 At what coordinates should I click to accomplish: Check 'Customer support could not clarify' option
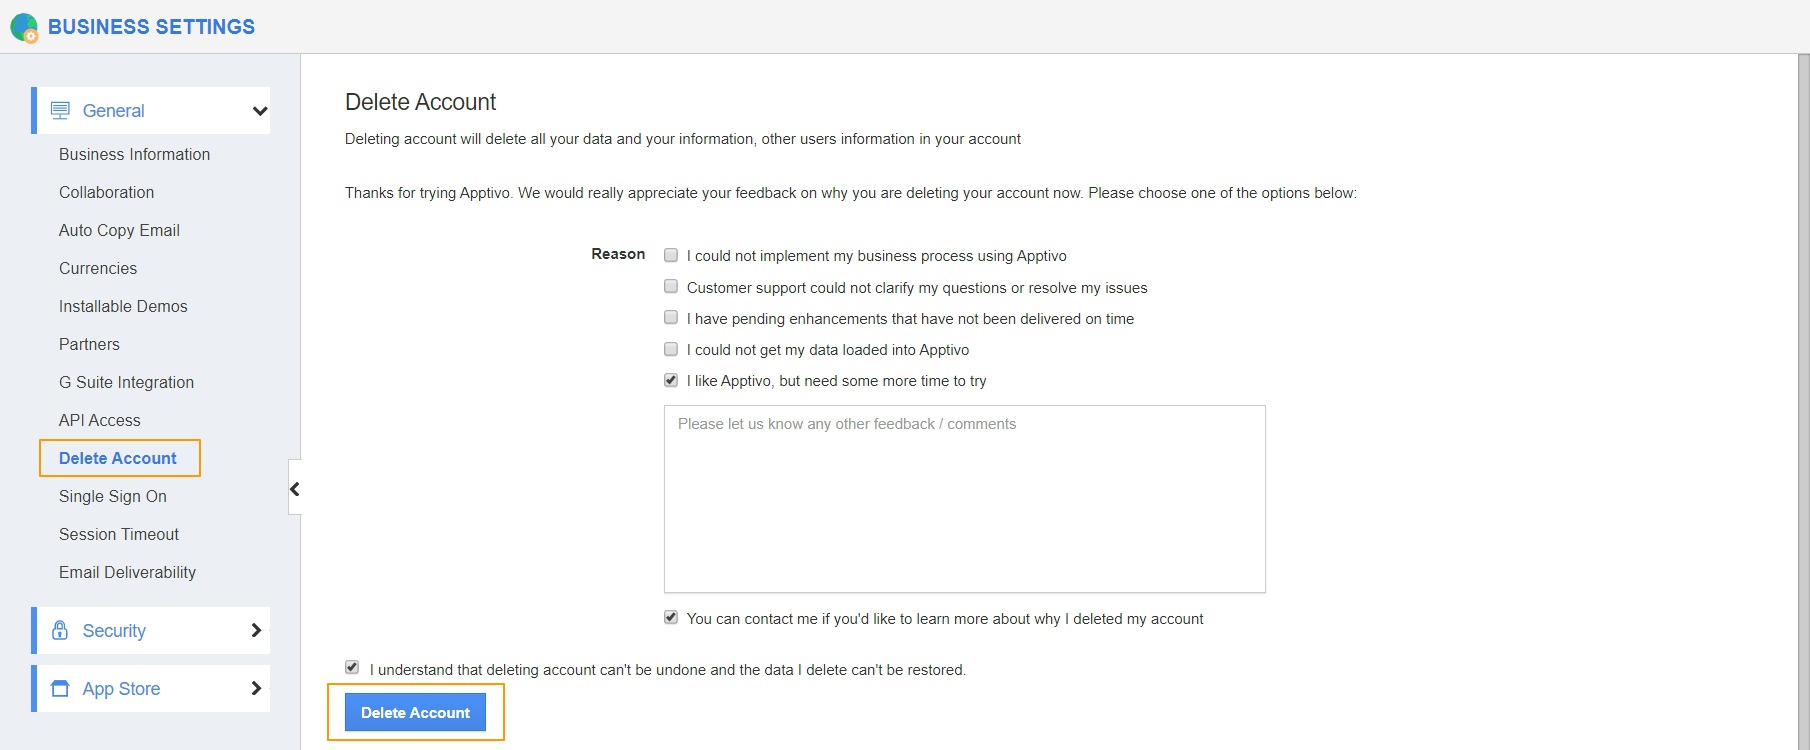pyautogui.click(x=671, y=286)
